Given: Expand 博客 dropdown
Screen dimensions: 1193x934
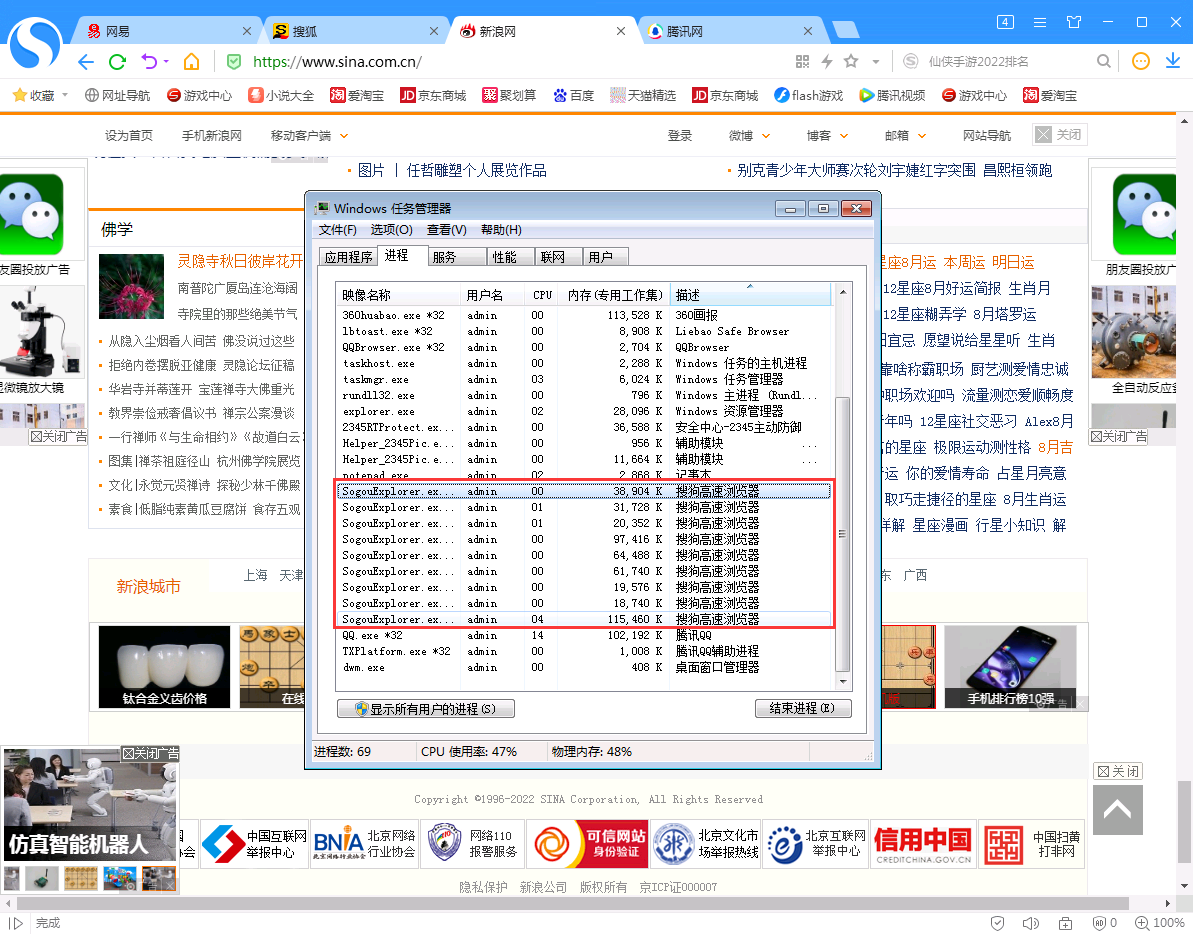Looking at the screenshot, I should point(844,136).
